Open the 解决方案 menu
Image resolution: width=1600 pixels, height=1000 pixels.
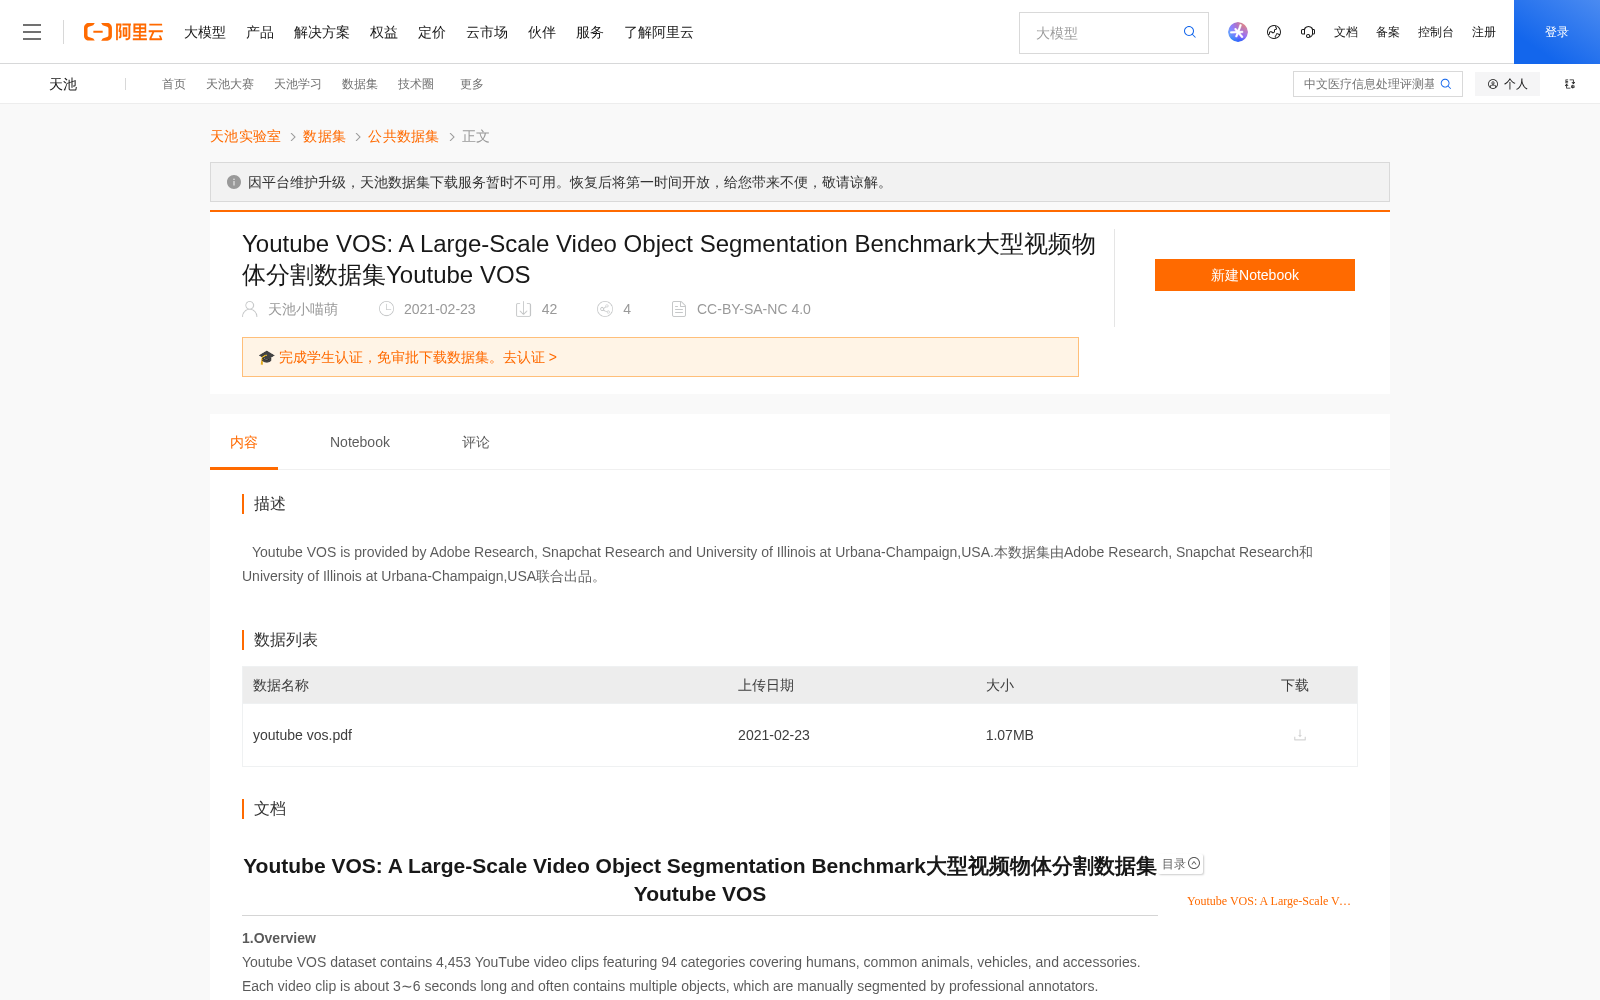tap(322, 32)
